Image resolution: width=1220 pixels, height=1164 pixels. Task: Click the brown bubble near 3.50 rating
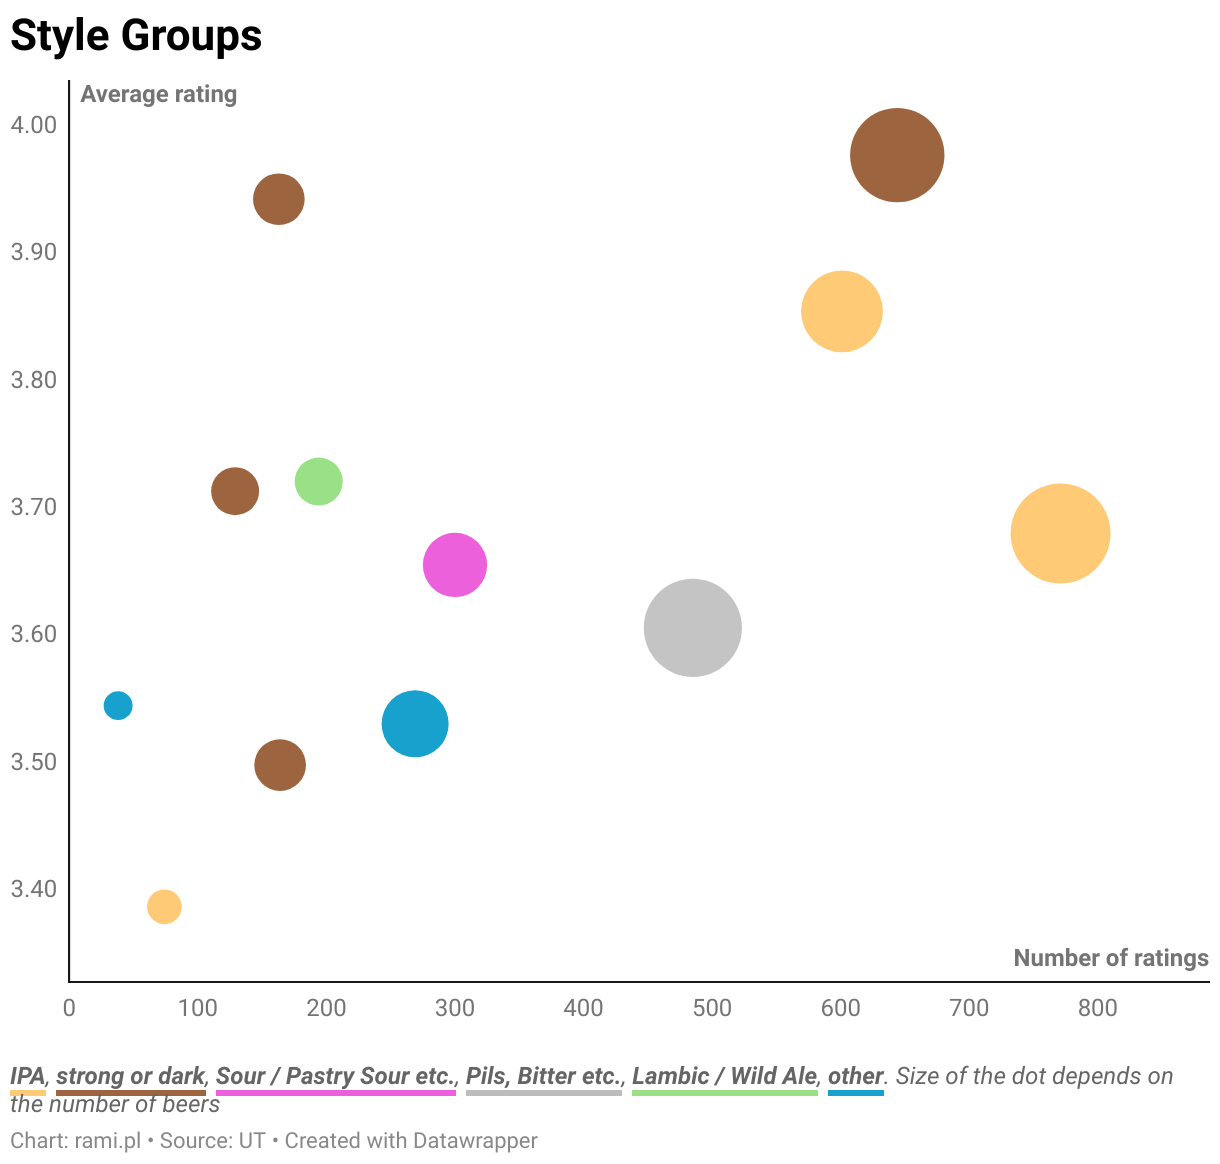(x=280, y=766)
